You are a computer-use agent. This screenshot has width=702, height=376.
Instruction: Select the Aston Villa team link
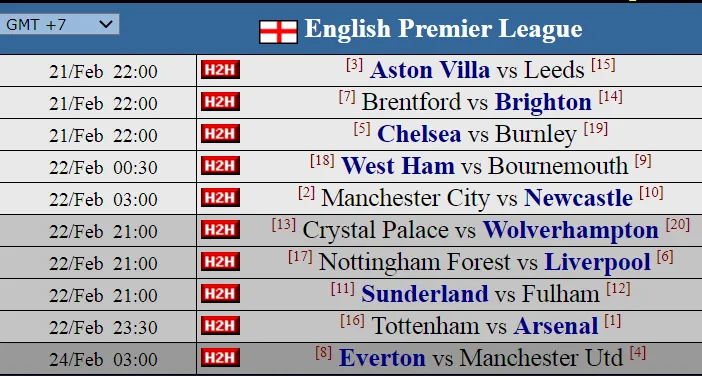(430, 70)
